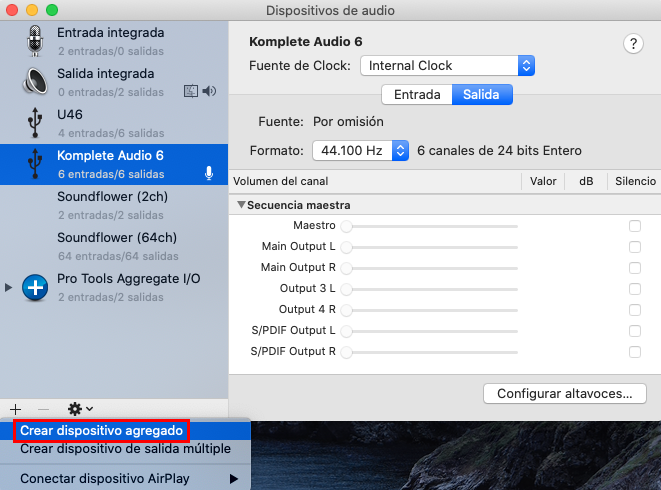
Task: Mute the Output 3 L channel
Action: [x=635, y=289]
